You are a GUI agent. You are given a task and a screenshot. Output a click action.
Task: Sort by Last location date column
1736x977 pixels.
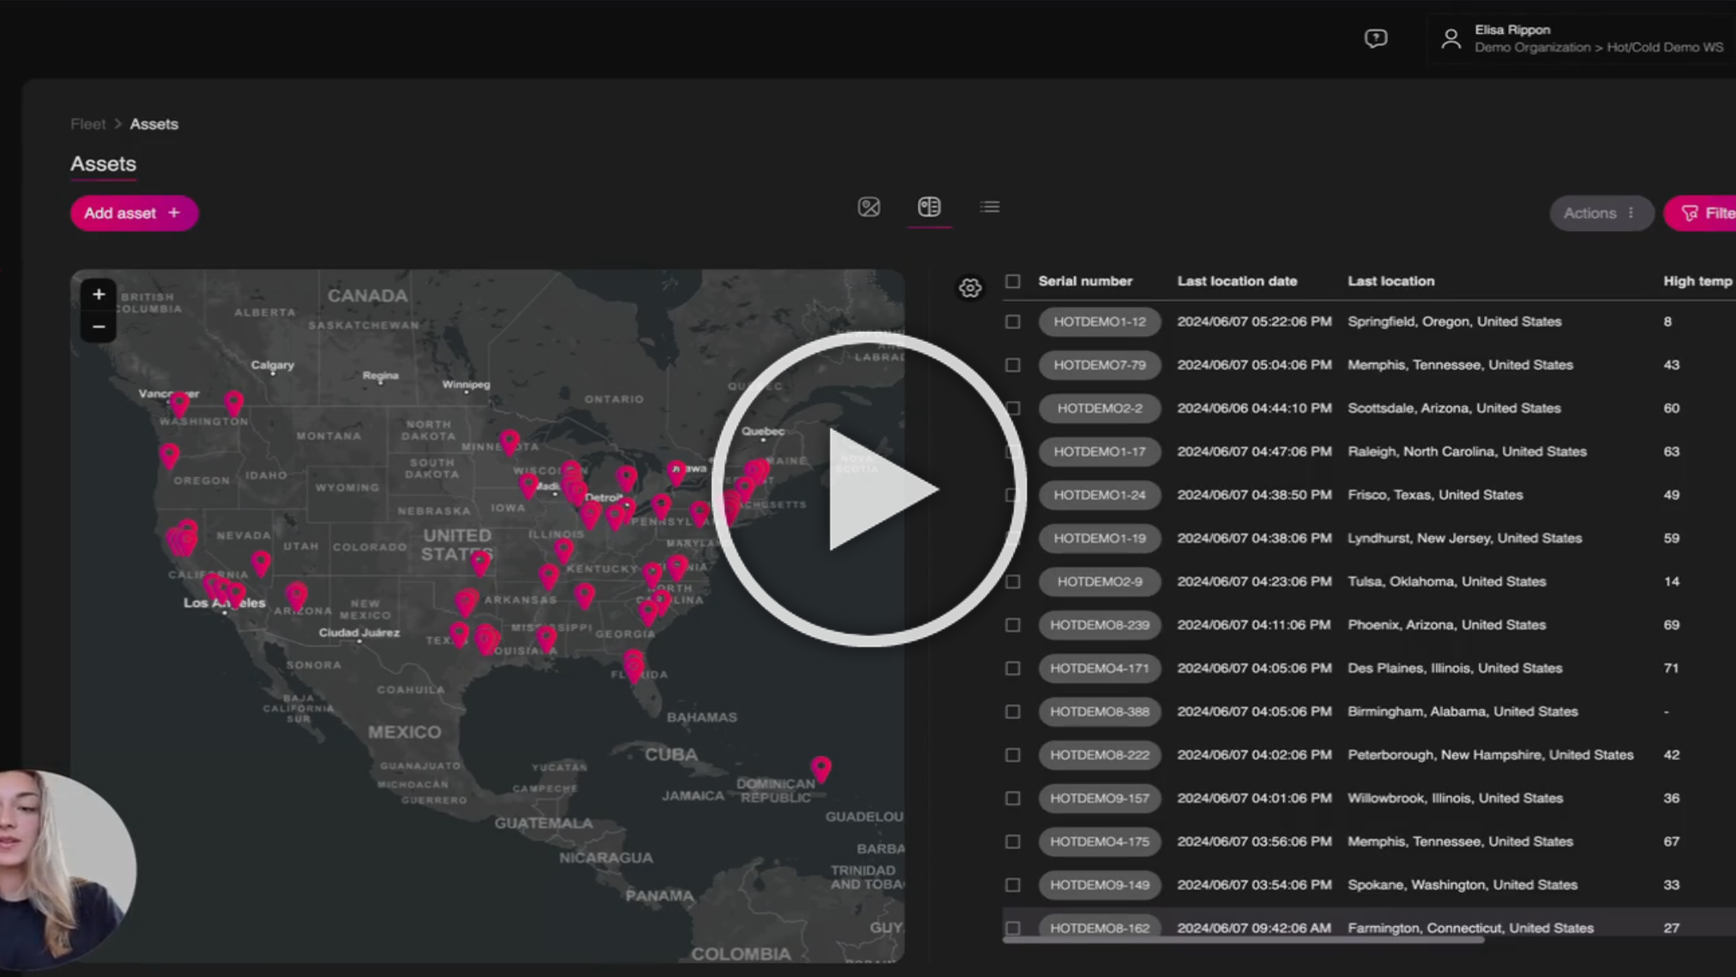pyautogui.click(x=1237, y=281)
